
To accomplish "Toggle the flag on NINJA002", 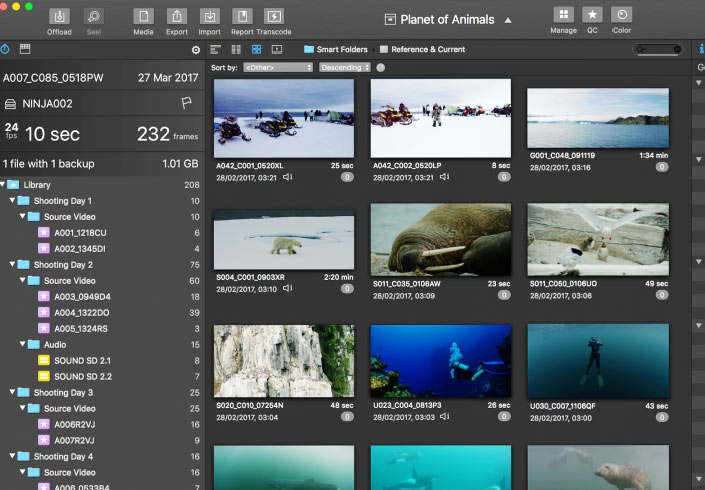I will (186, 103).
